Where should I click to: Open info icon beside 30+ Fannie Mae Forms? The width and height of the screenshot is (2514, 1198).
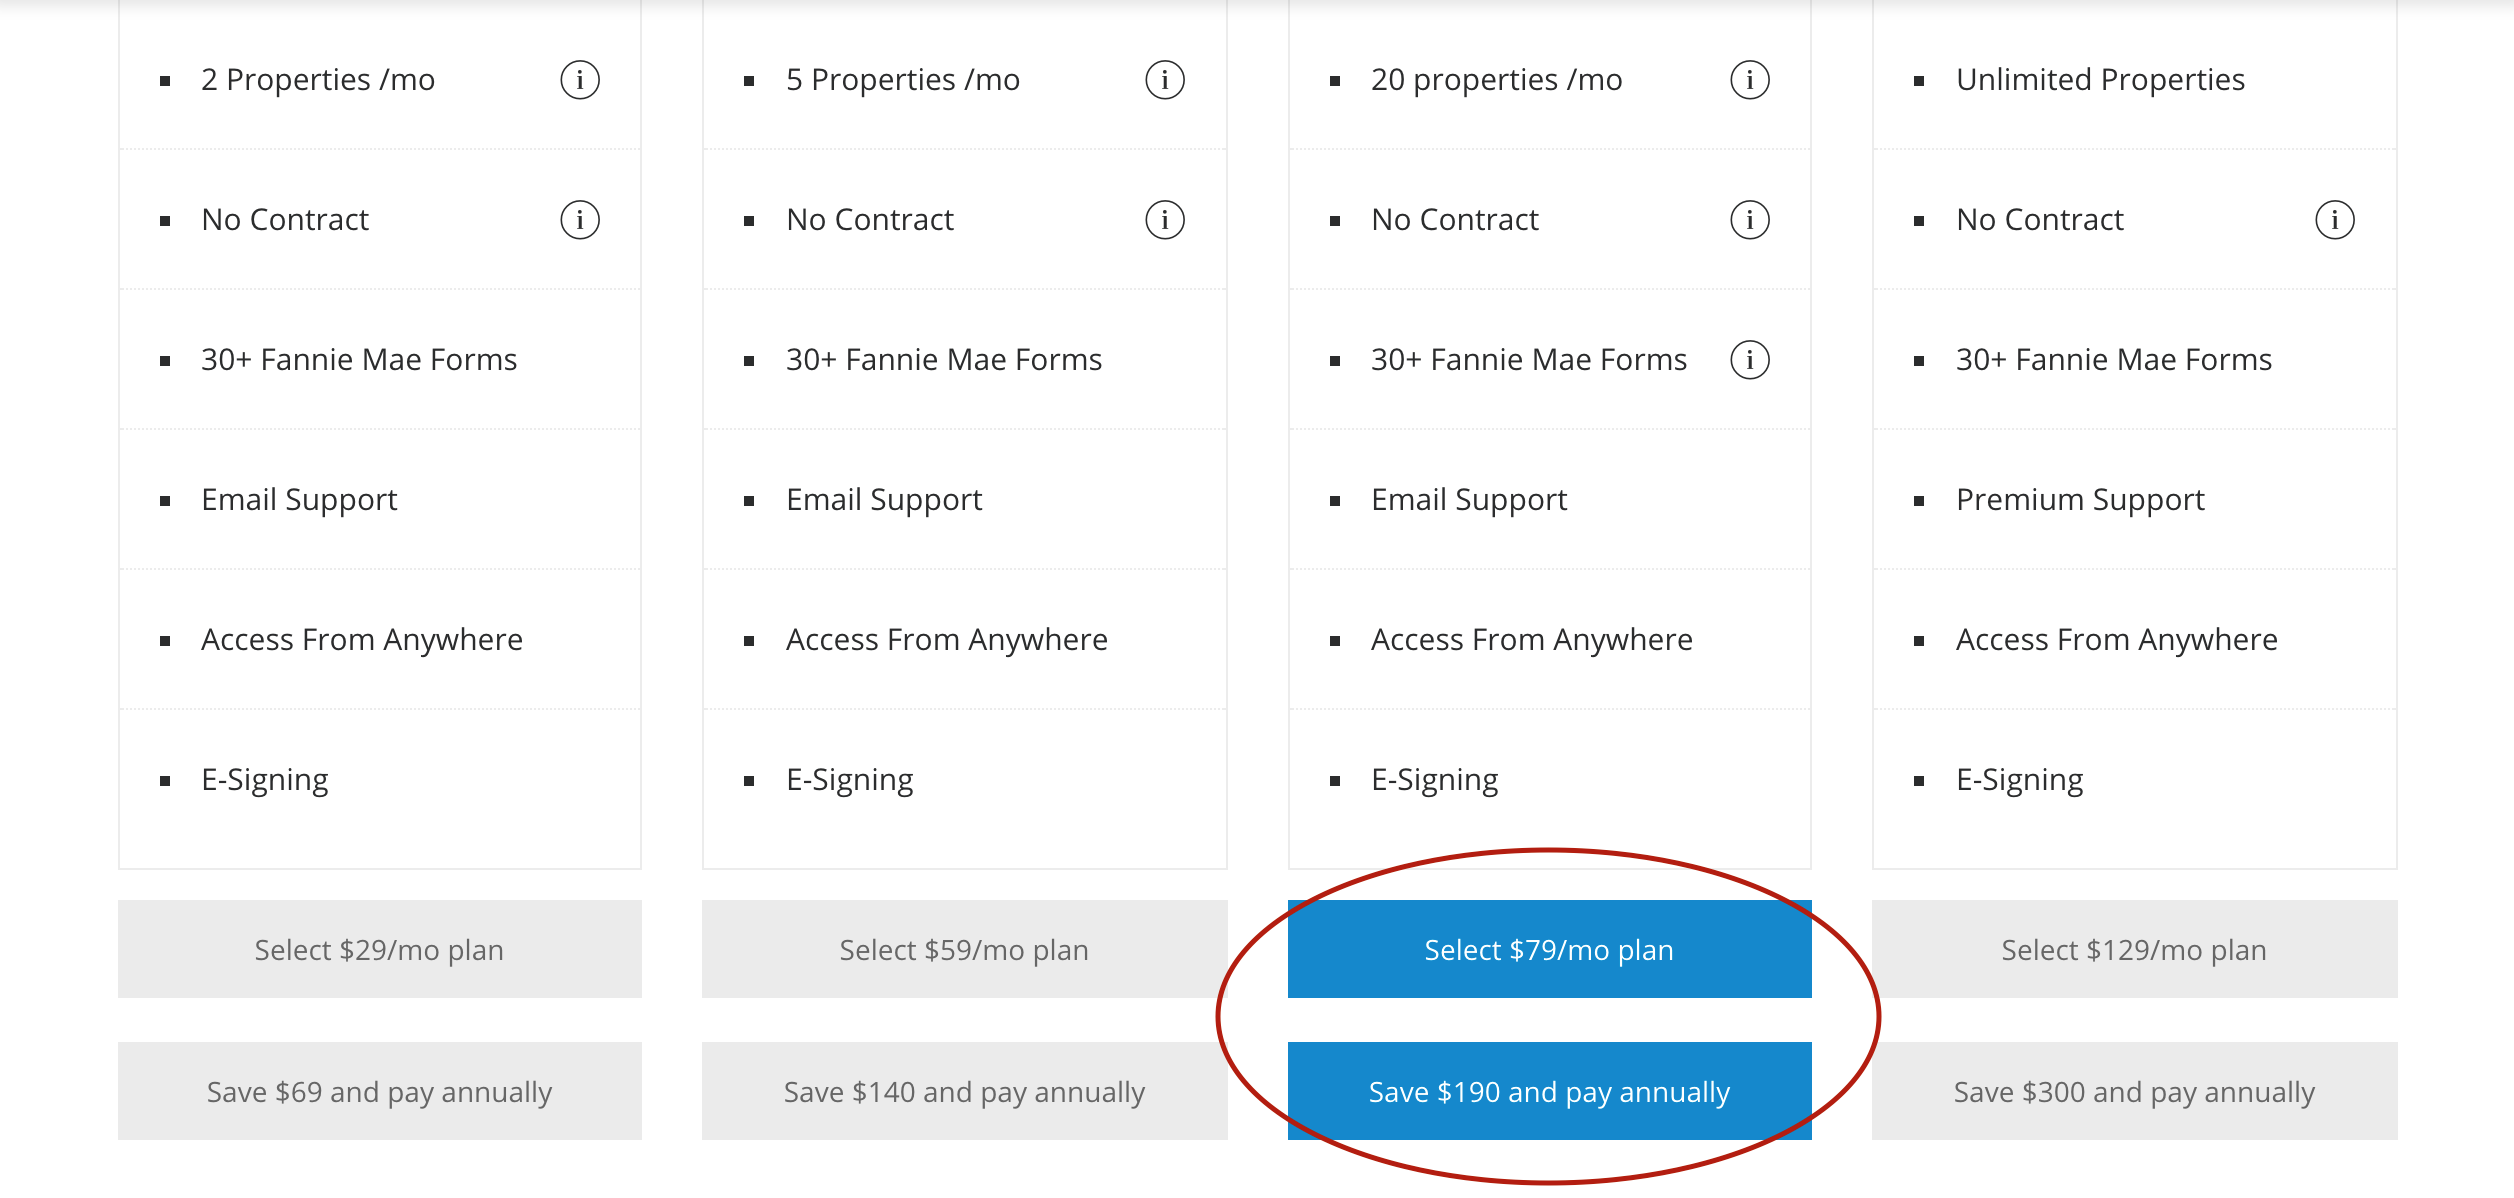(x=1750, y=360)
